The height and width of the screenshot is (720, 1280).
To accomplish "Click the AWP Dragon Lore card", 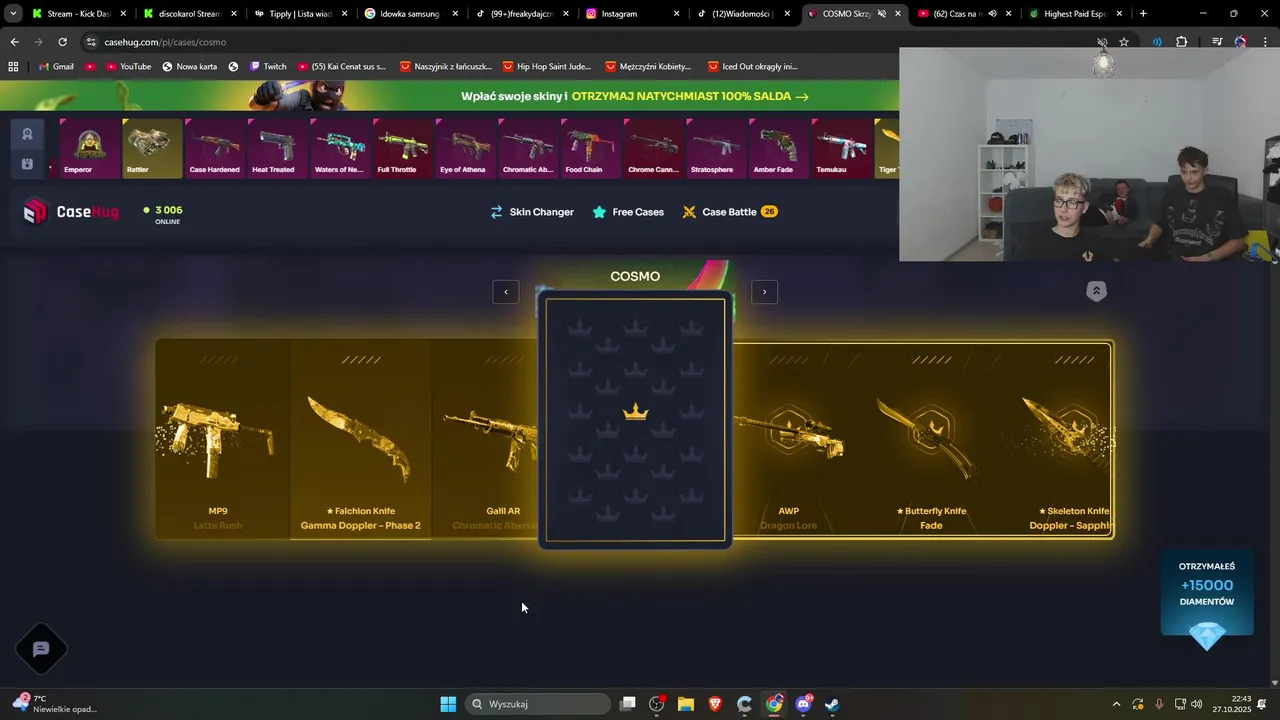I will click(x=789, y=440).
